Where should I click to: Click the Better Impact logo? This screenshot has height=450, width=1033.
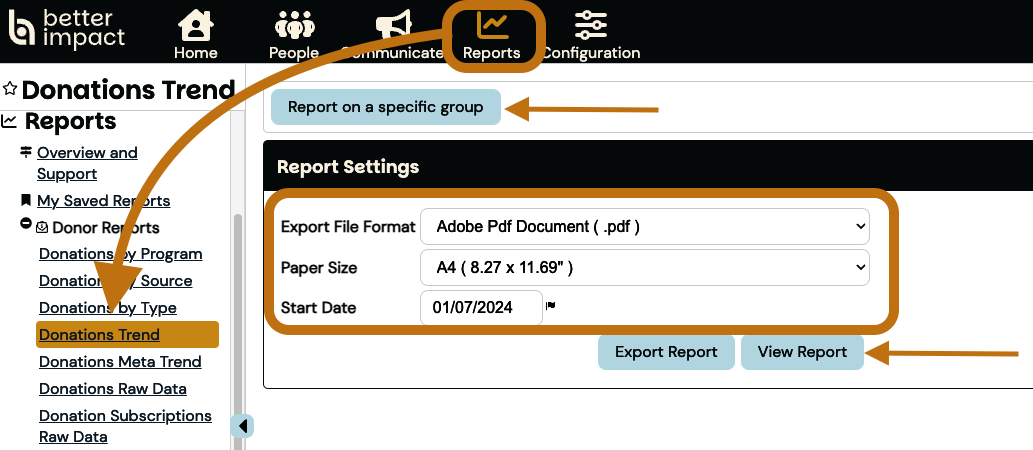[66, 28]
